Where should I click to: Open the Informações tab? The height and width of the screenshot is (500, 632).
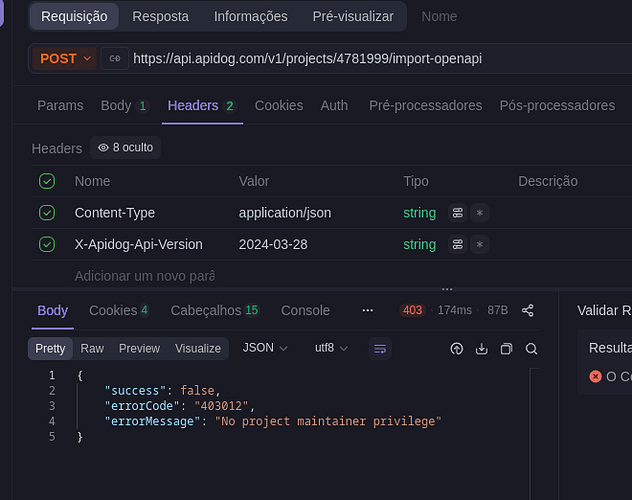[251, 17]
